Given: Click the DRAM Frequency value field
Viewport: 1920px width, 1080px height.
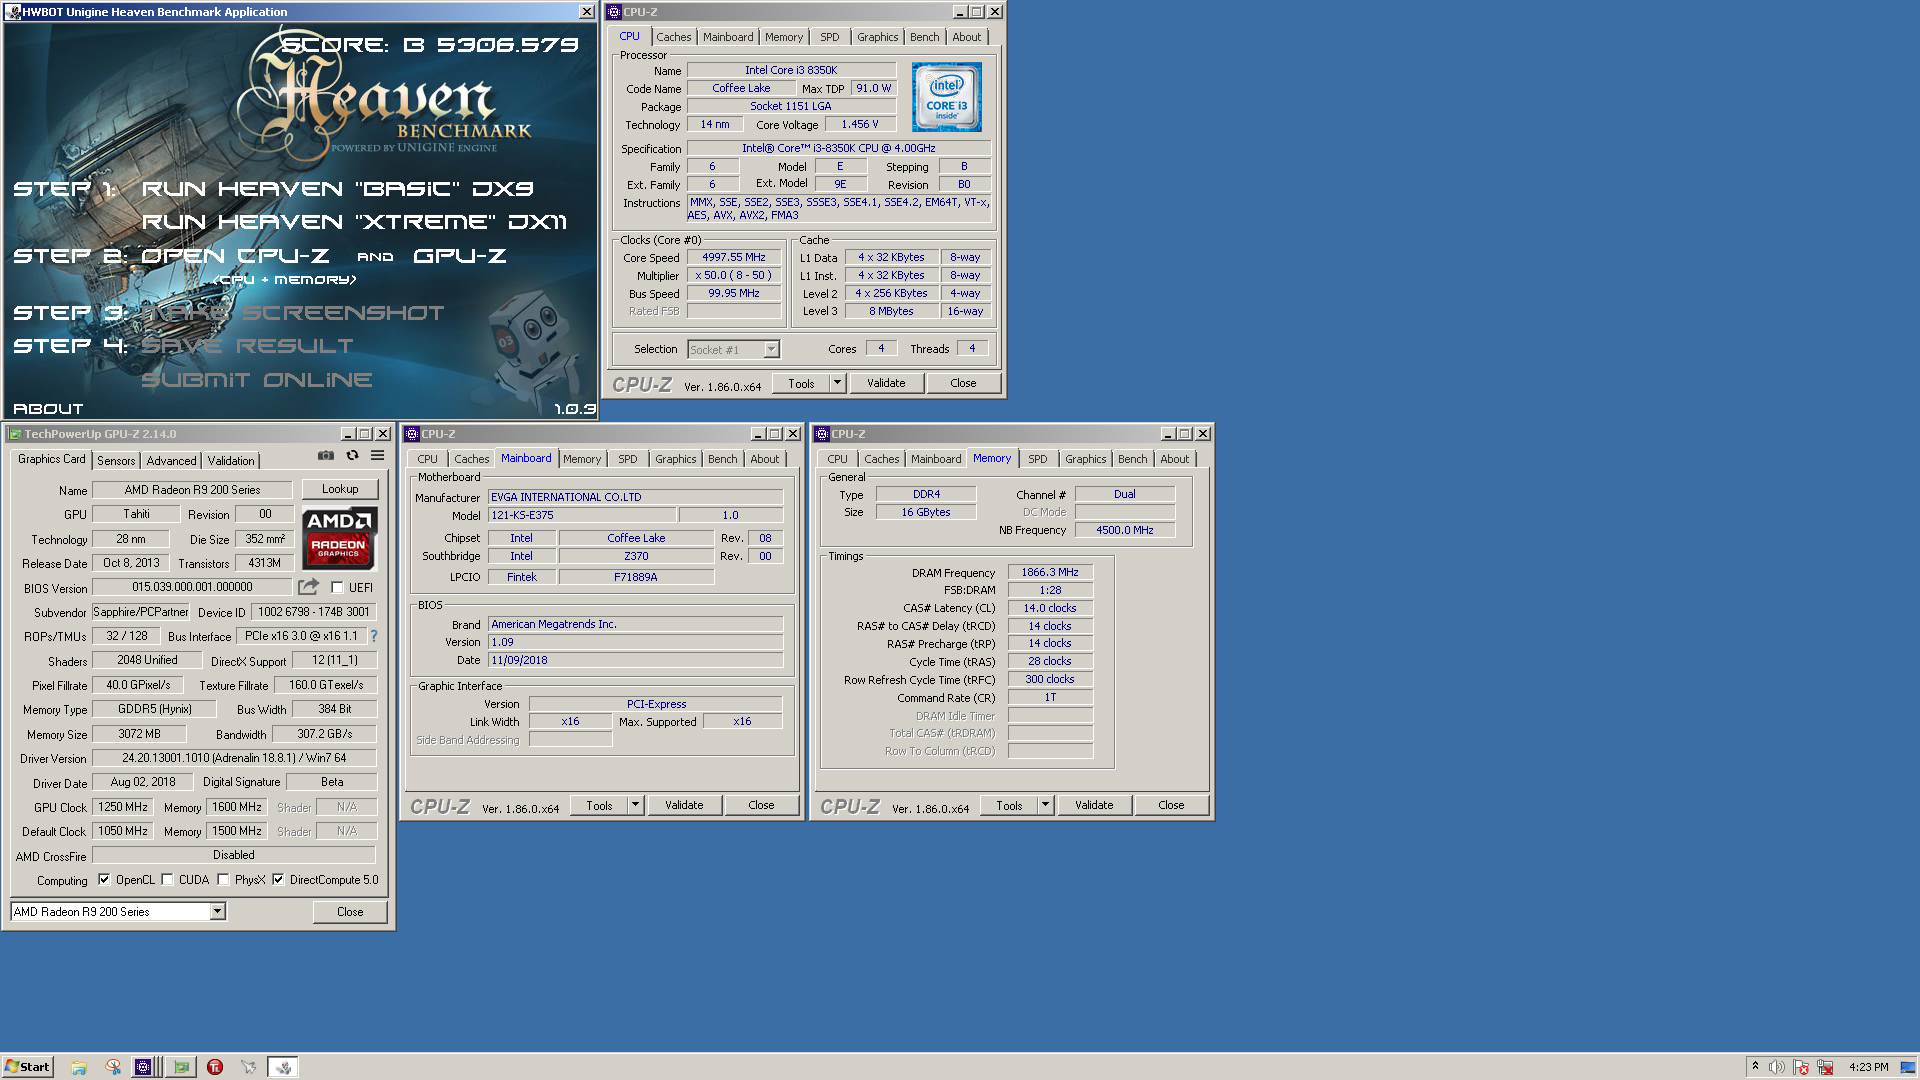Looking at the screenshot, I should pyautogui.click(x=1050, y=573).
